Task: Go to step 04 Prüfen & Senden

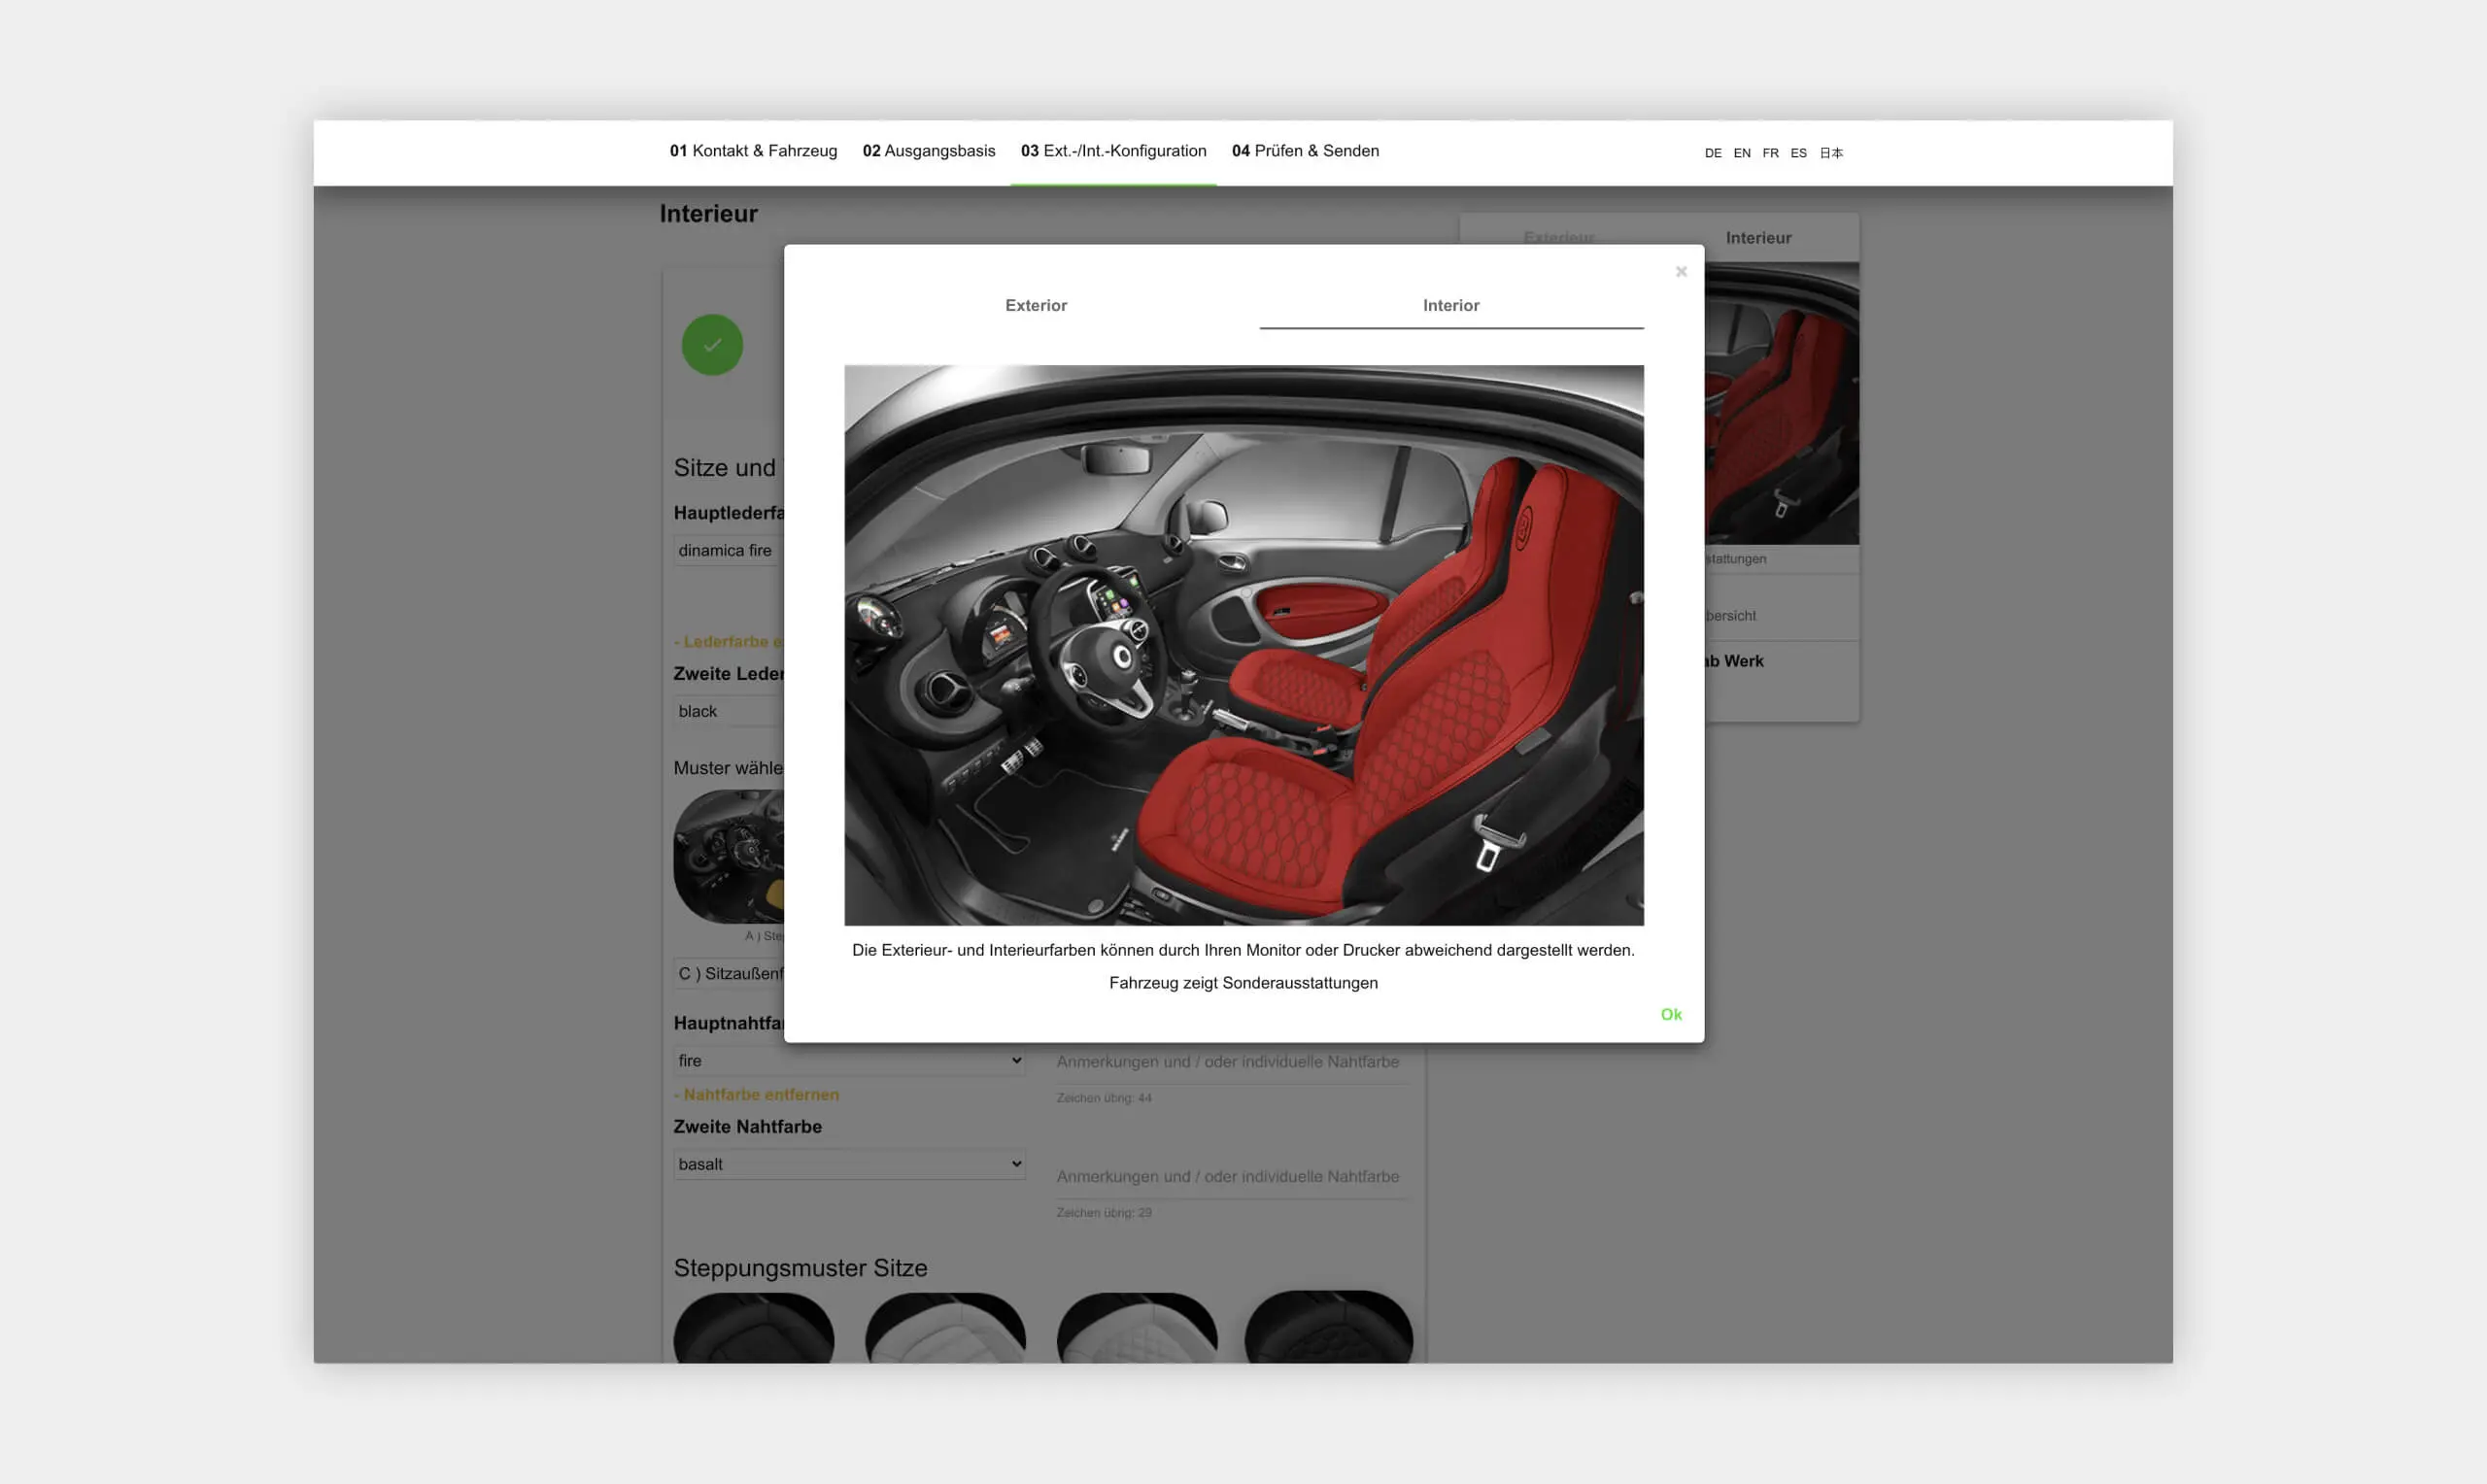Action: click(x=1305, y=151)
